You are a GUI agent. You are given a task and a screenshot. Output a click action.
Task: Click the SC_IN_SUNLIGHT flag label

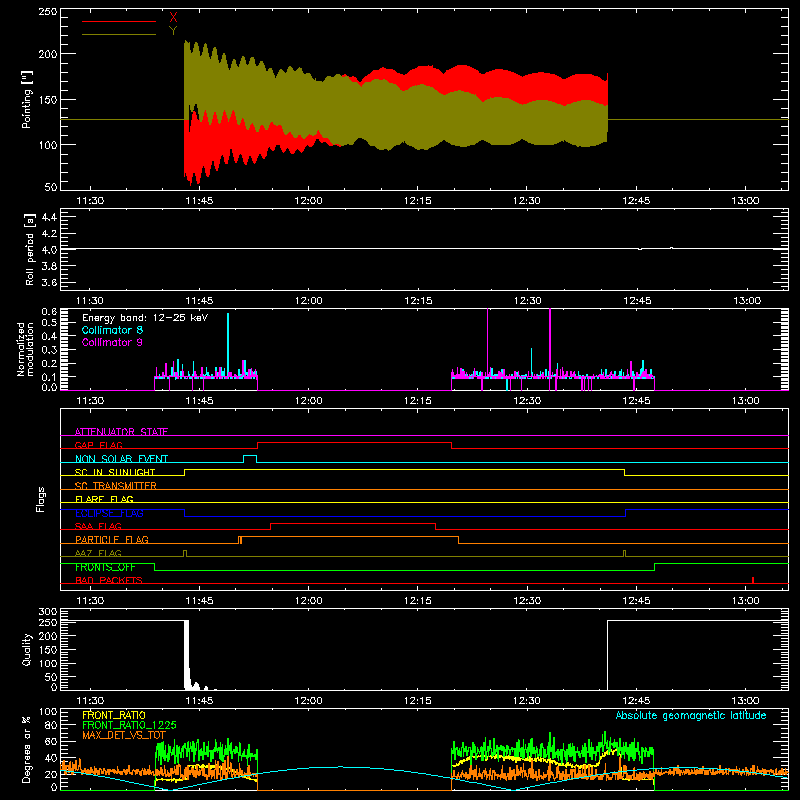click(115, 472)
